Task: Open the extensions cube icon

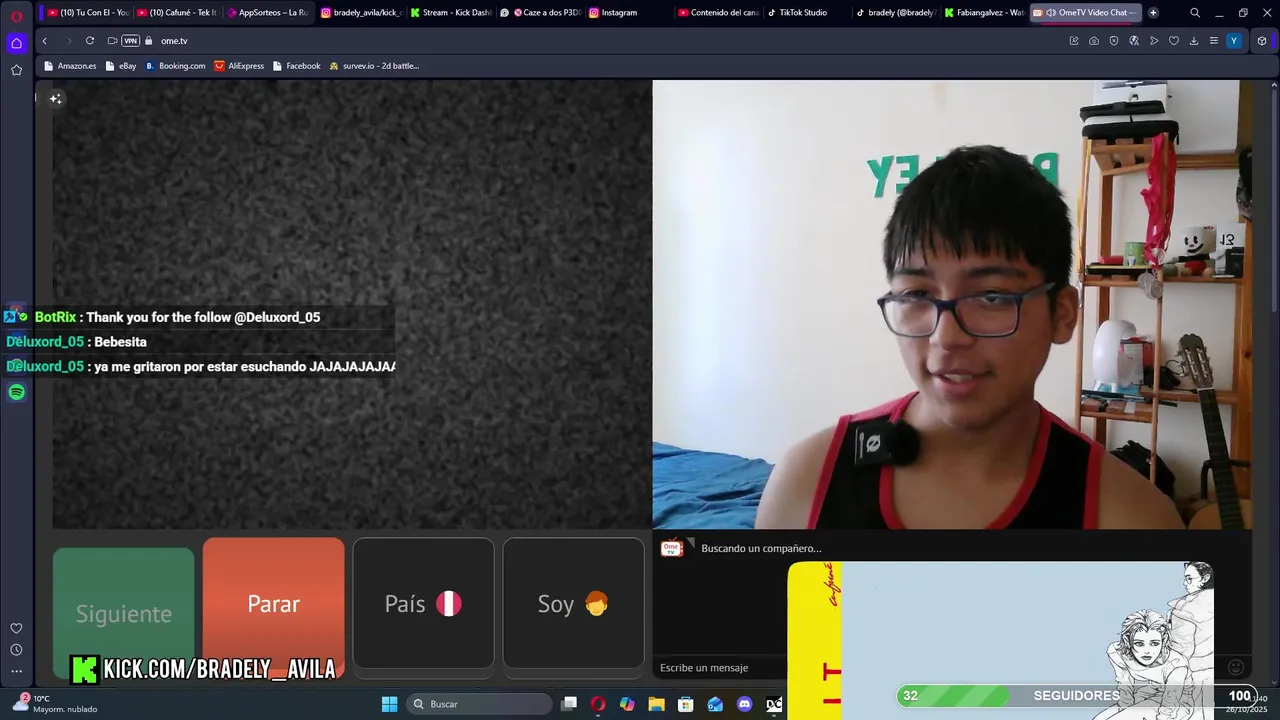Action: [1262, 41]
